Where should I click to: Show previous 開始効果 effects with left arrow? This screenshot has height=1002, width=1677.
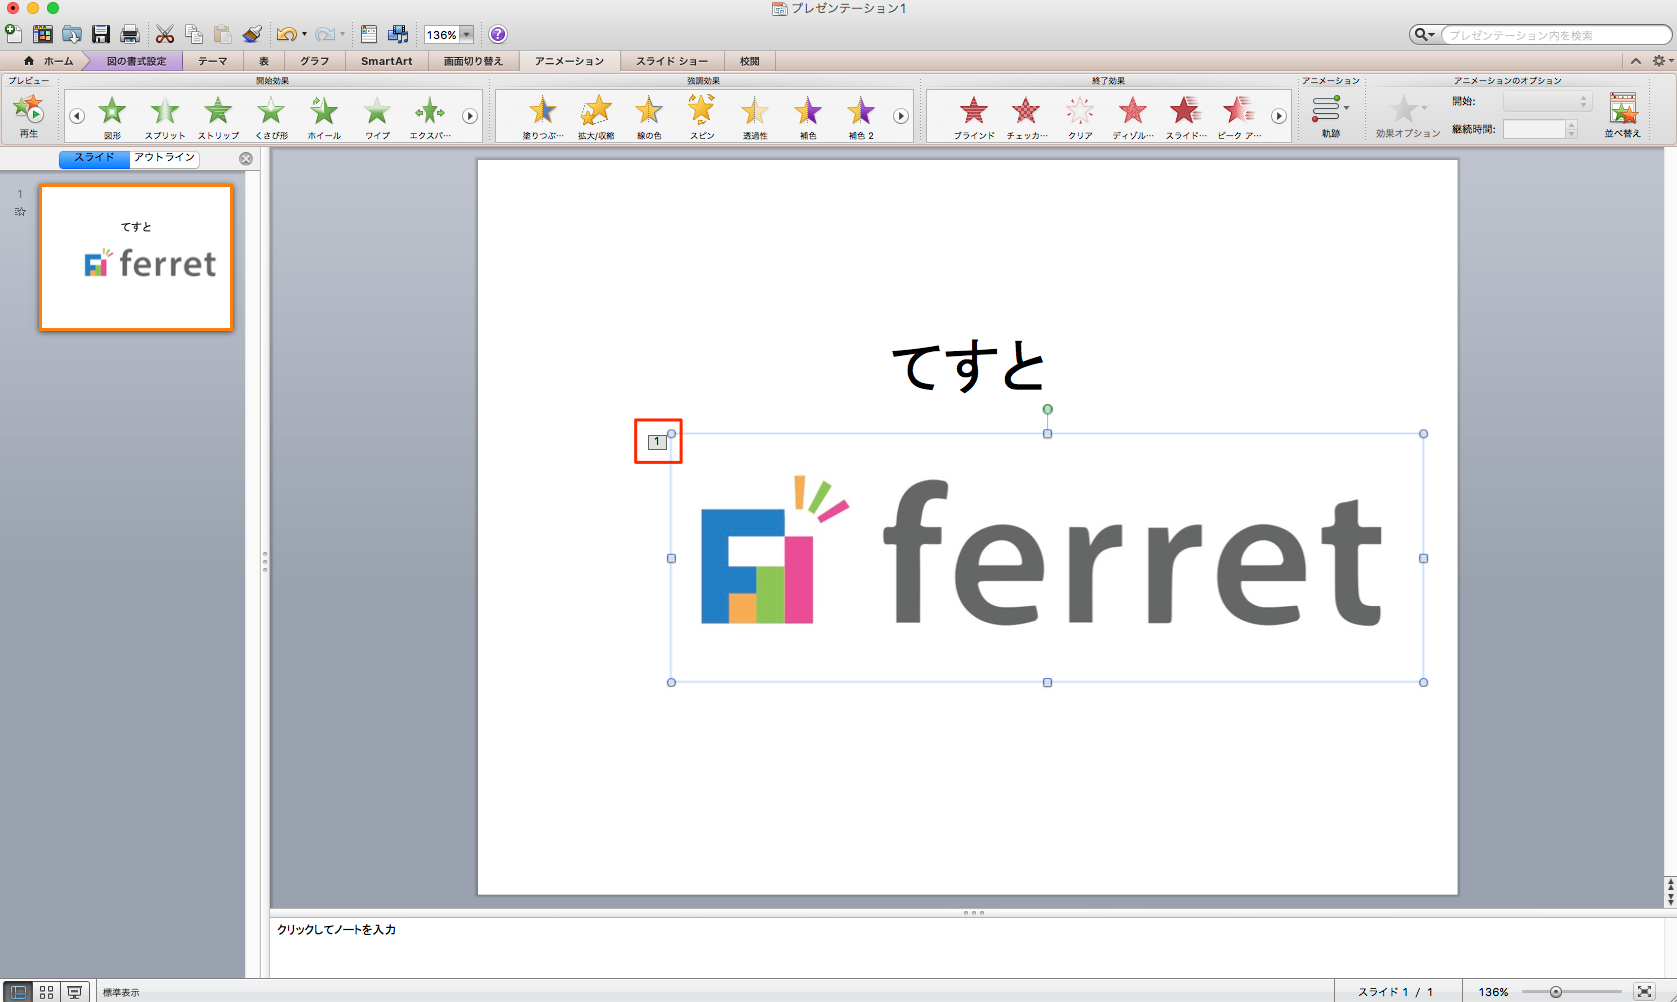[77, 116]
